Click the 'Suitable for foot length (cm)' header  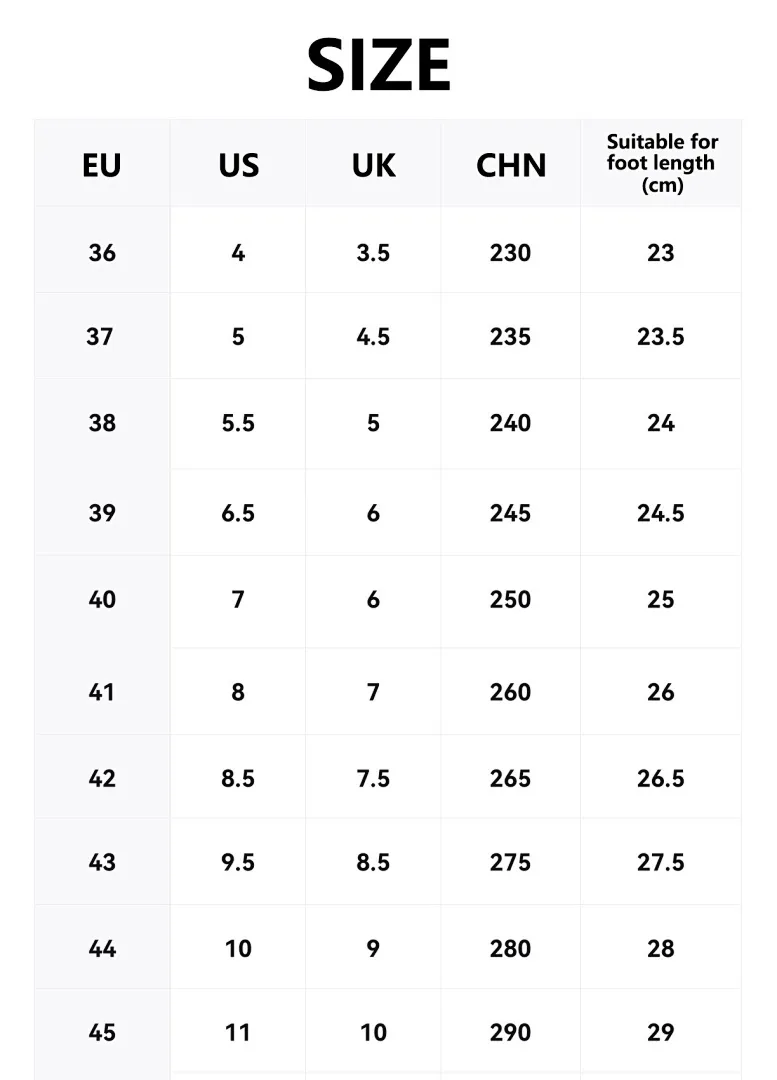point(662,163)
